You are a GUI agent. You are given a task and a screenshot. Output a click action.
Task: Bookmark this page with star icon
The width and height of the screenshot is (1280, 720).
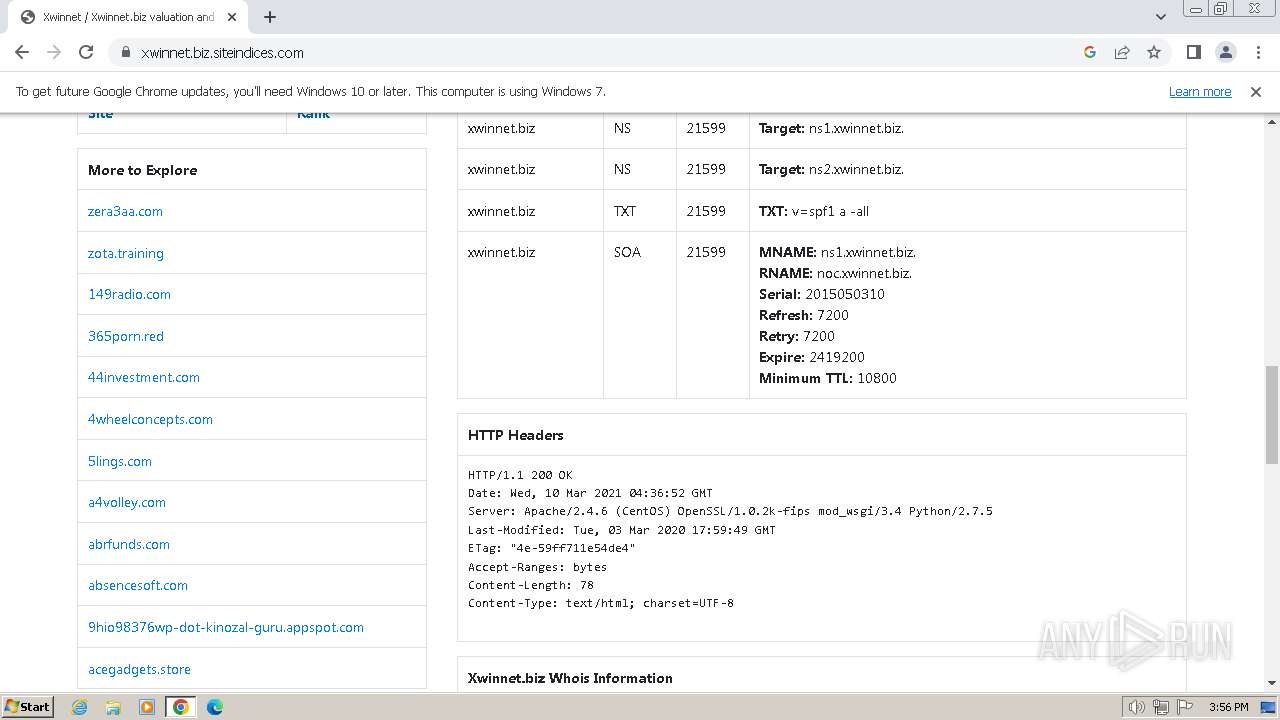pyautogui.click(x=1154, y=52)
